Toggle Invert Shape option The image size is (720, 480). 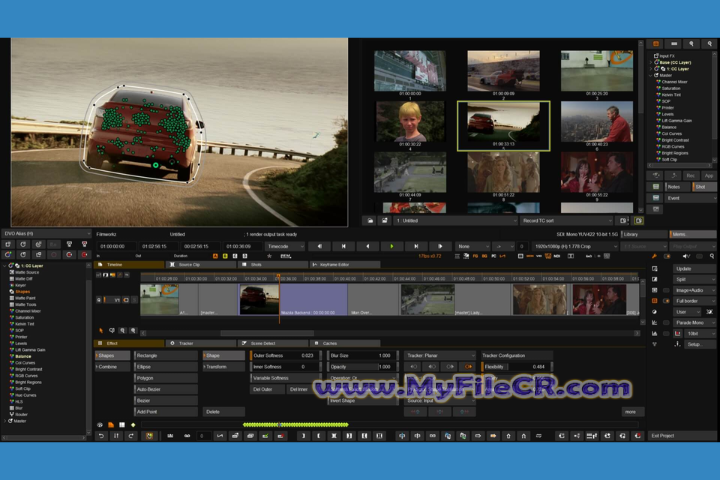(362, 401)
